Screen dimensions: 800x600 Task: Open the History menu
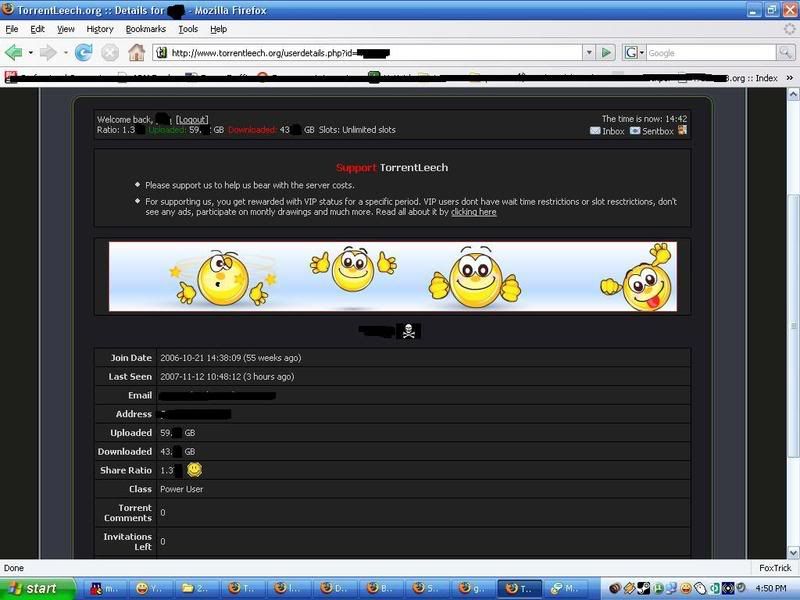[99, 29]
